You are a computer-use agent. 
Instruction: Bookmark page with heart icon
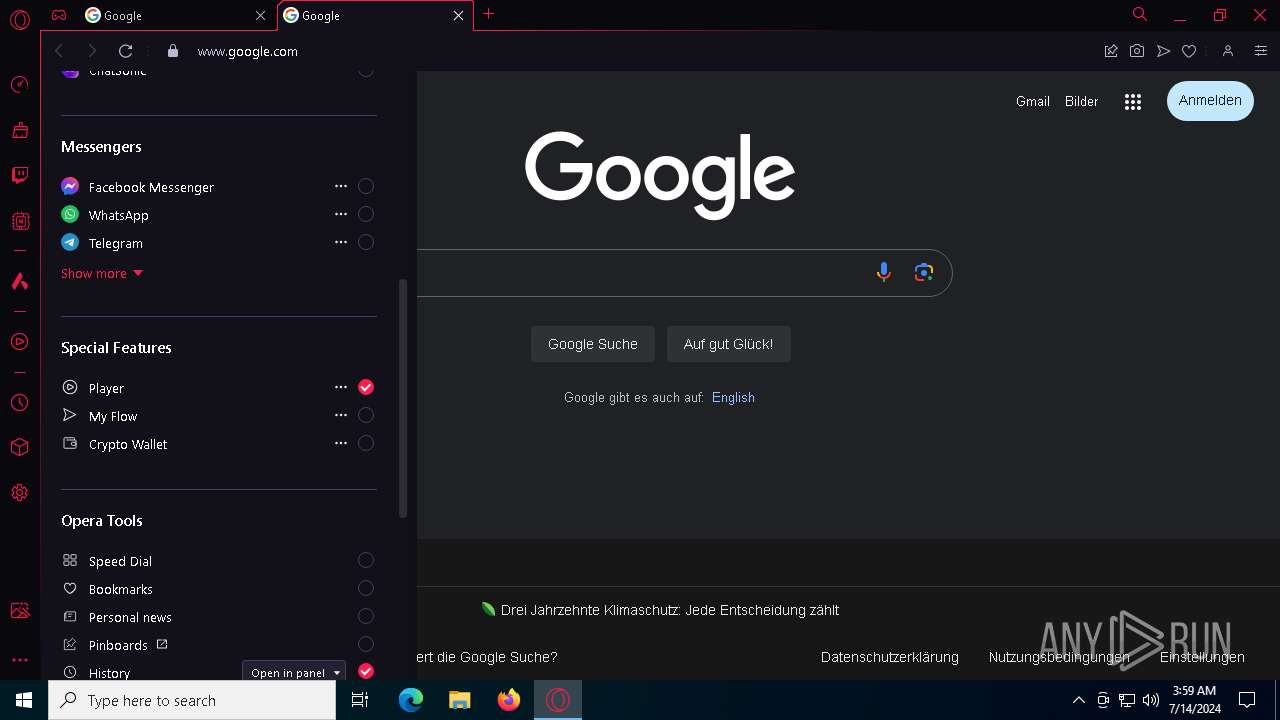tap(1189, 51)
